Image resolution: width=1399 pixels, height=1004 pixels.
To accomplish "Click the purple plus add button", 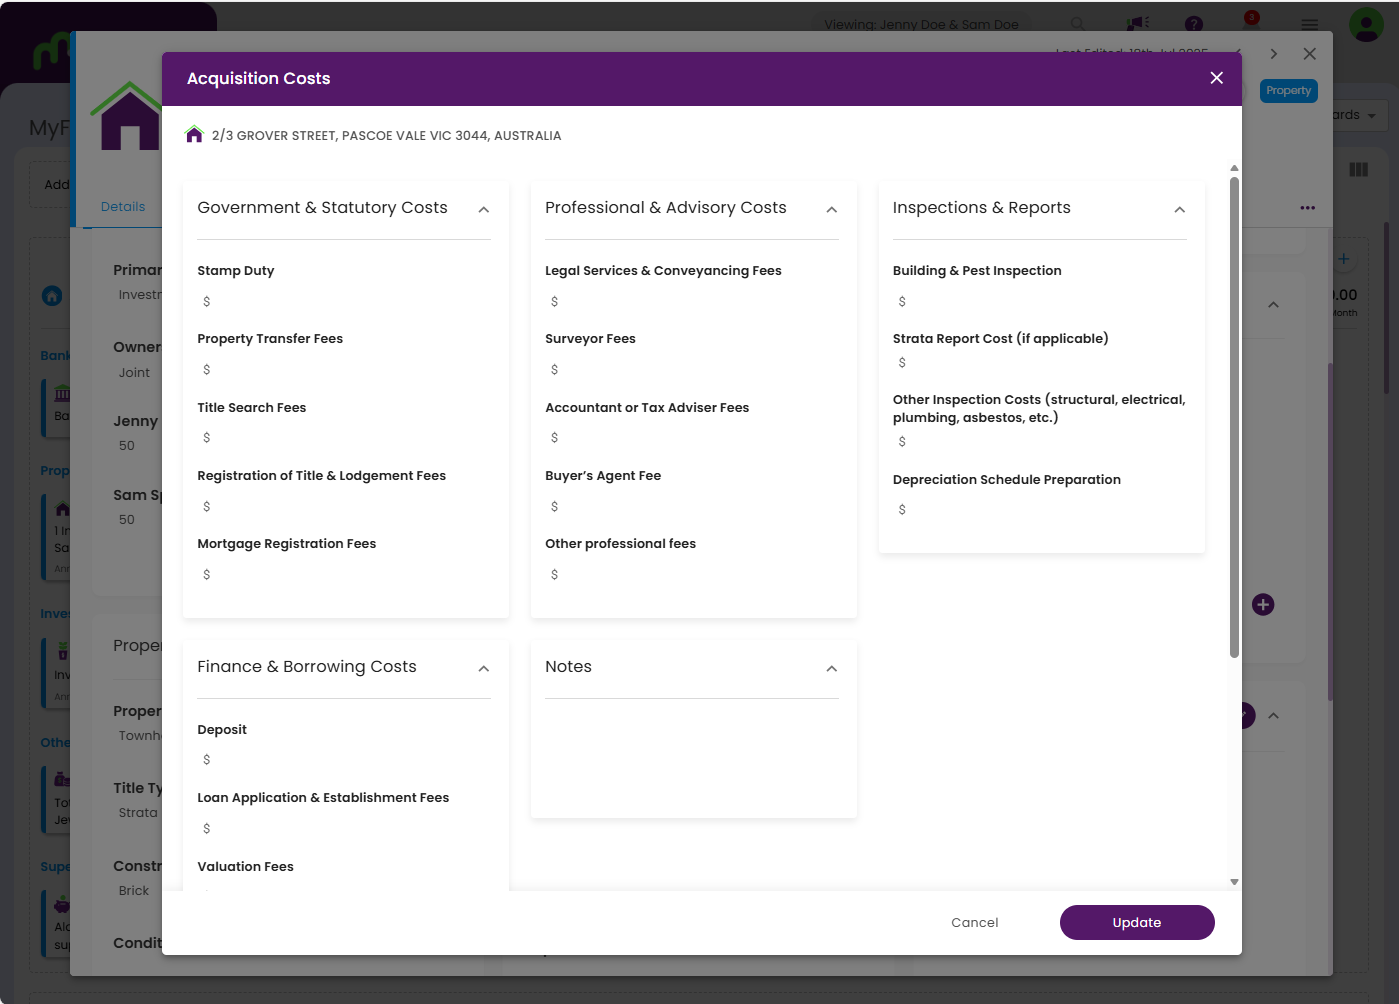I will (1263, 605).
